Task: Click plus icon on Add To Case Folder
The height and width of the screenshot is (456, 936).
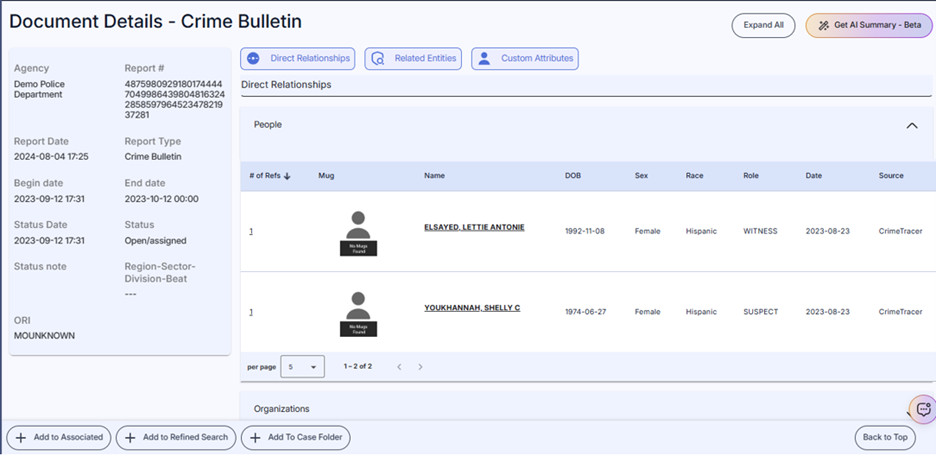Action: (x=255, y=437)
